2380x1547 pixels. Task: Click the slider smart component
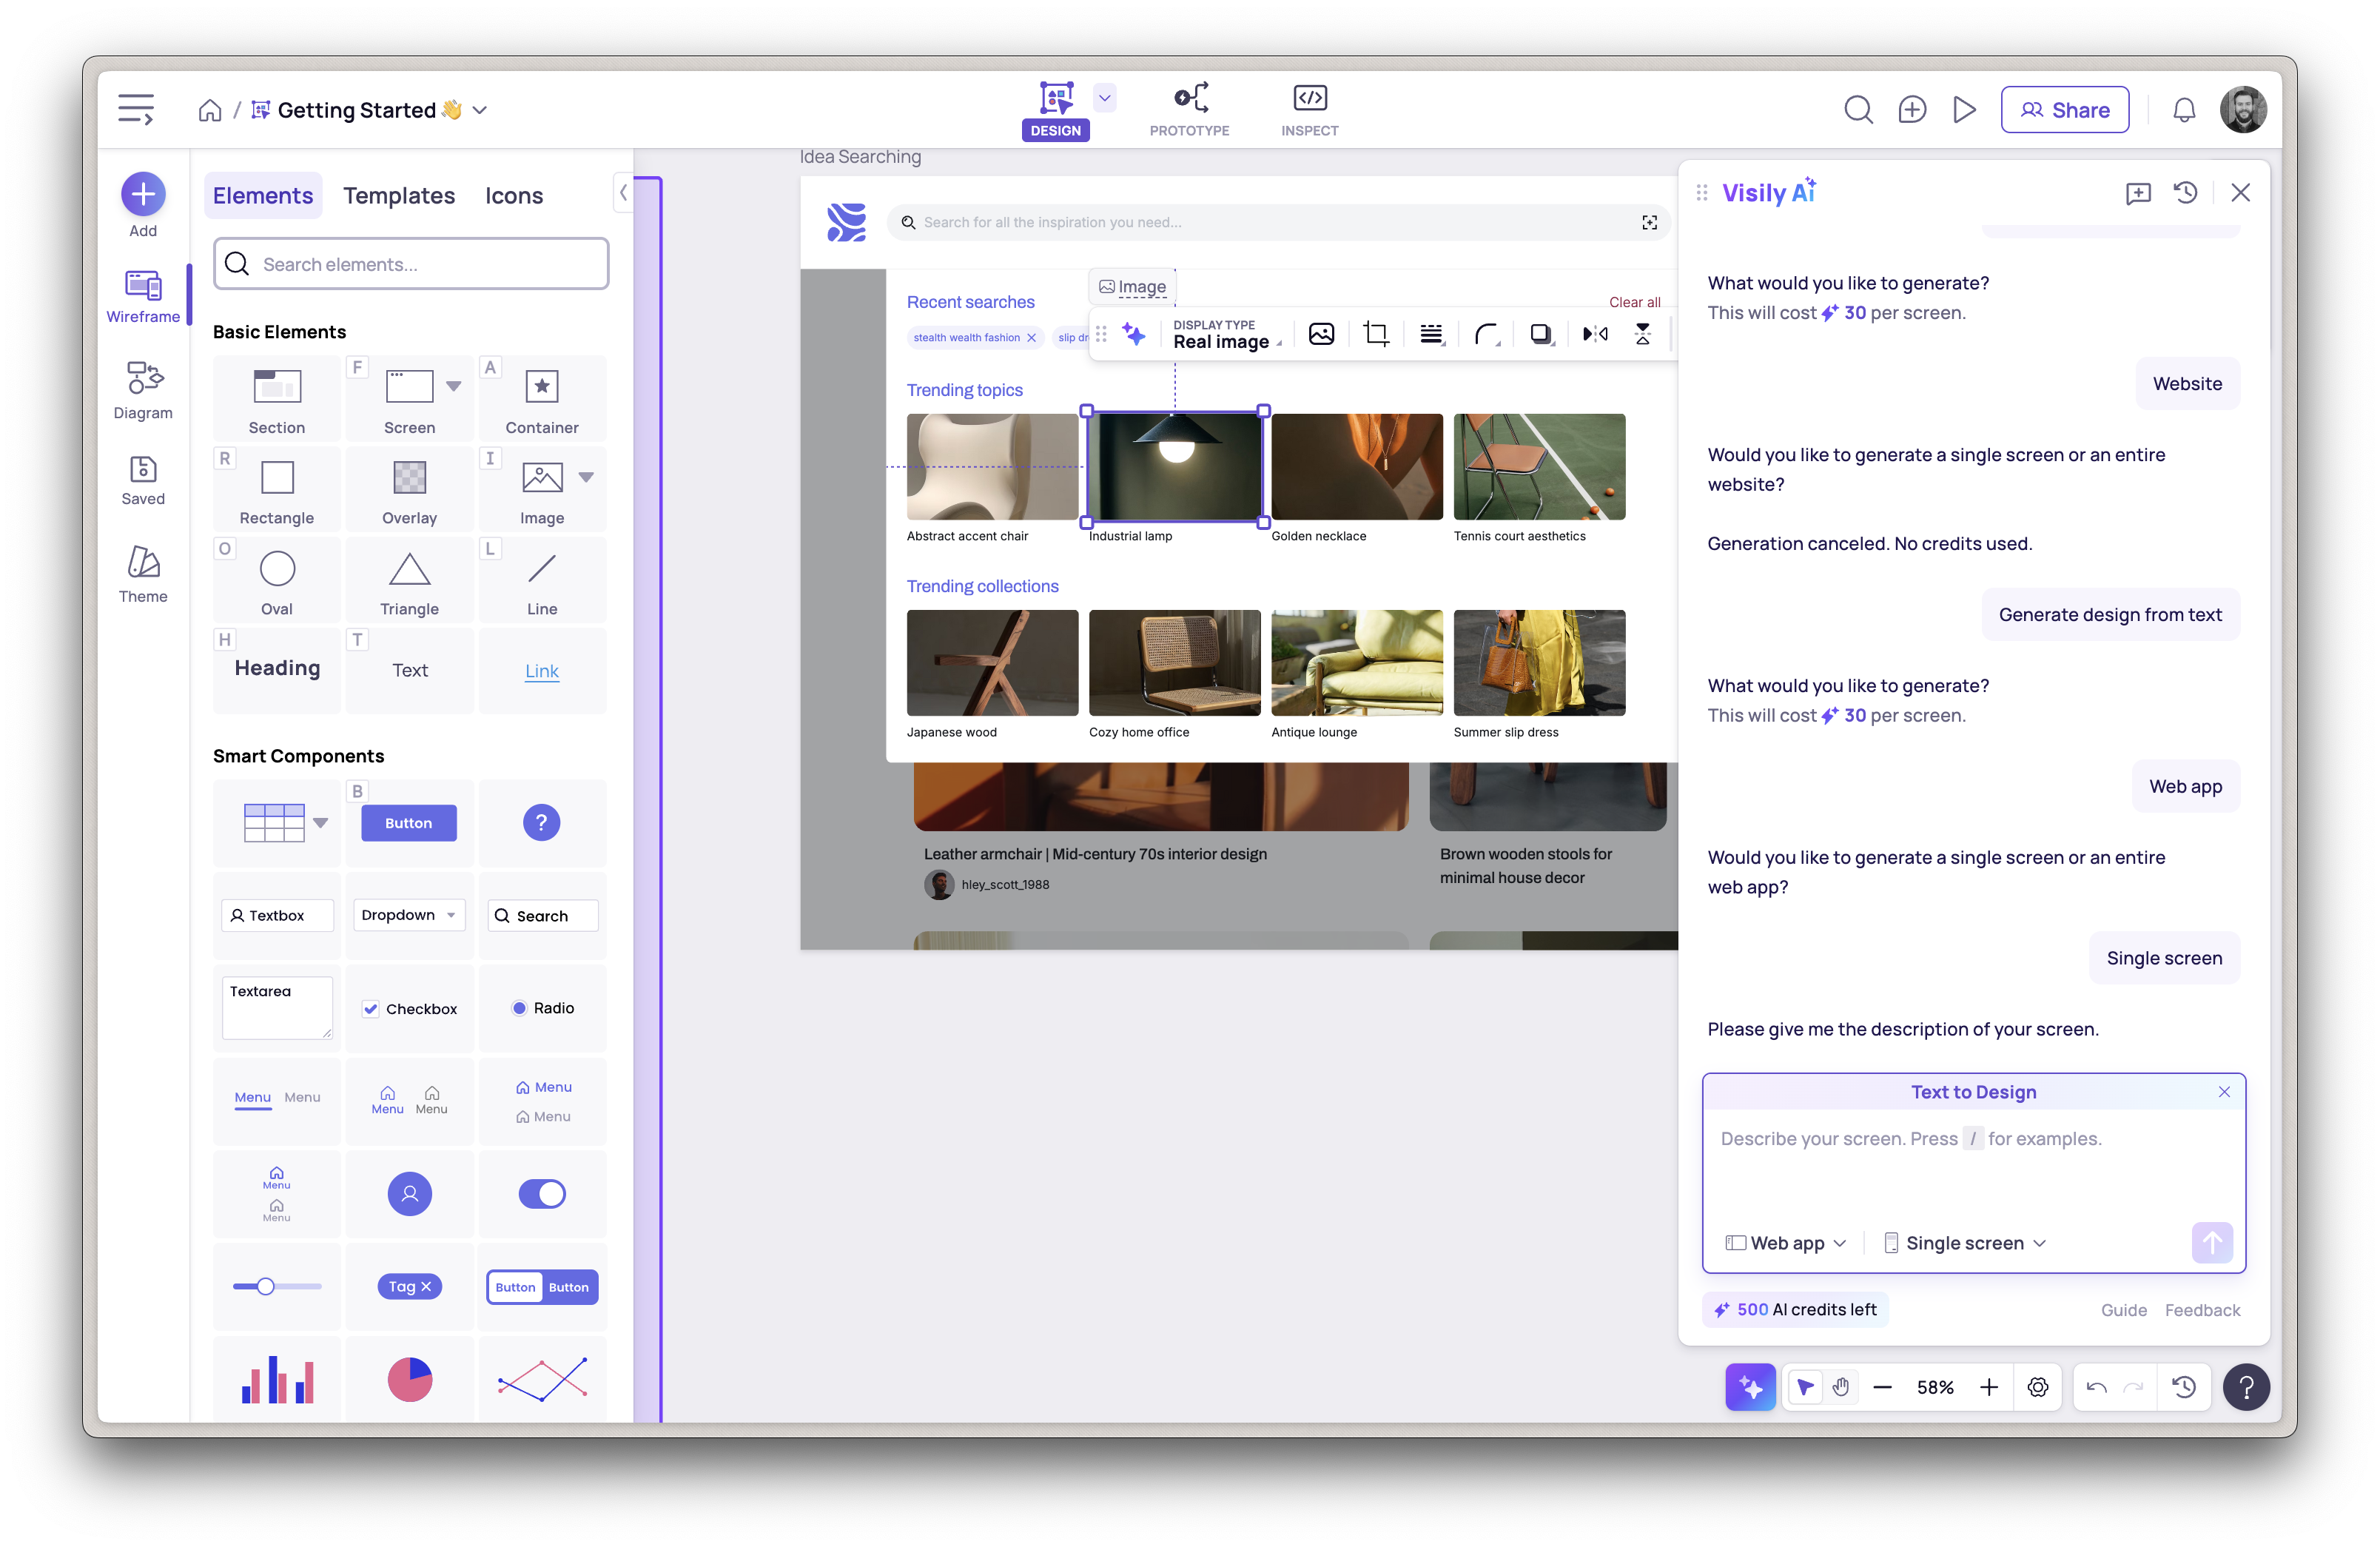pyautogui.click(x=277, y=1287)
